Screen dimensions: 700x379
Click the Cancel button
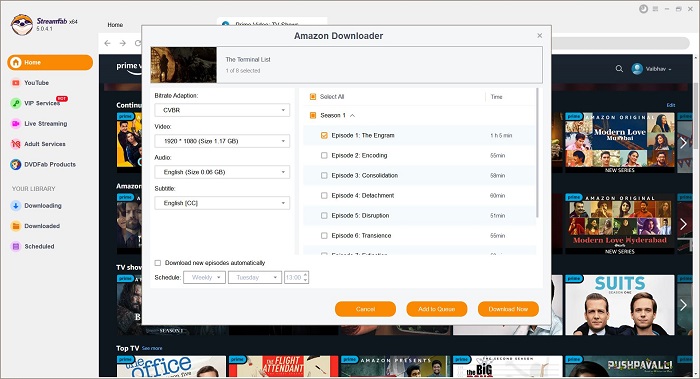(365, 309)
